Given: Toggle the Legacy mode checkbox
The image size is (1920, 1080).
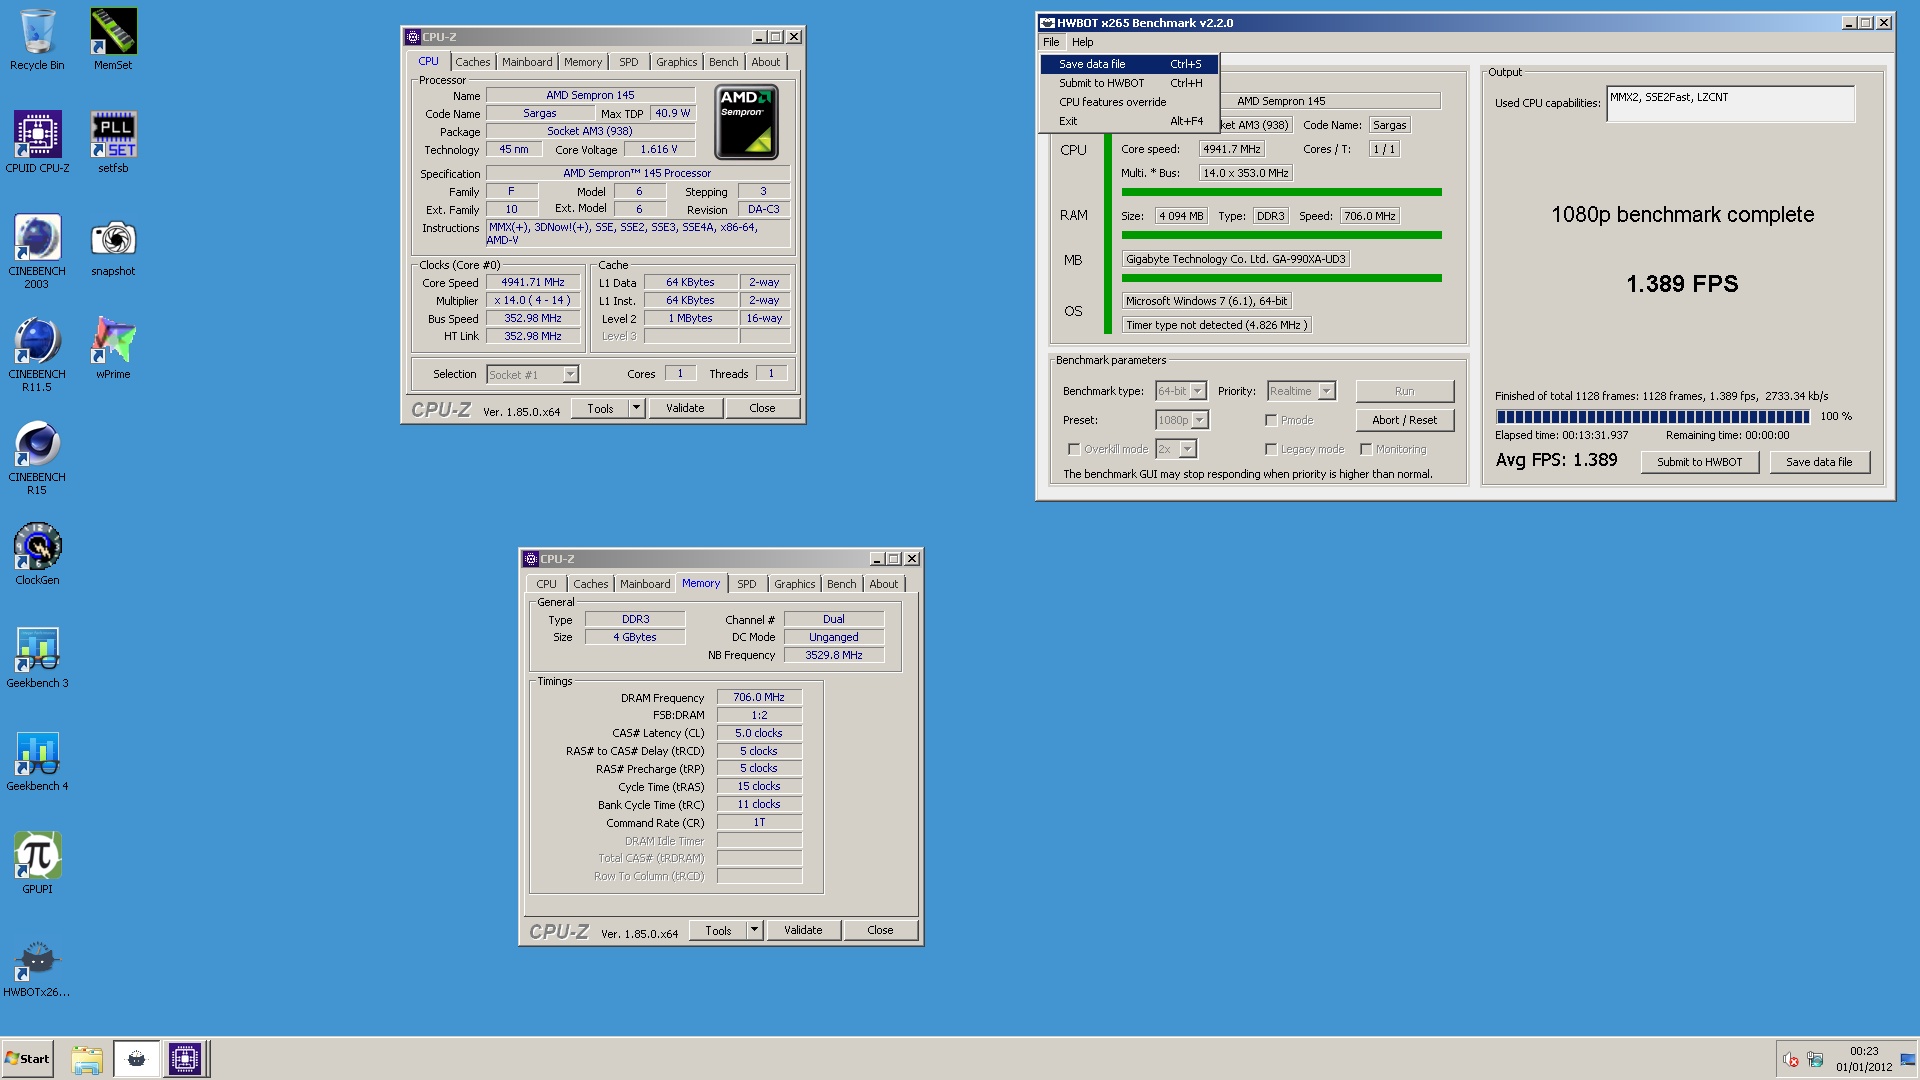Looking at the screenshot, I should pyautogui.click(x=1271, y=449).
